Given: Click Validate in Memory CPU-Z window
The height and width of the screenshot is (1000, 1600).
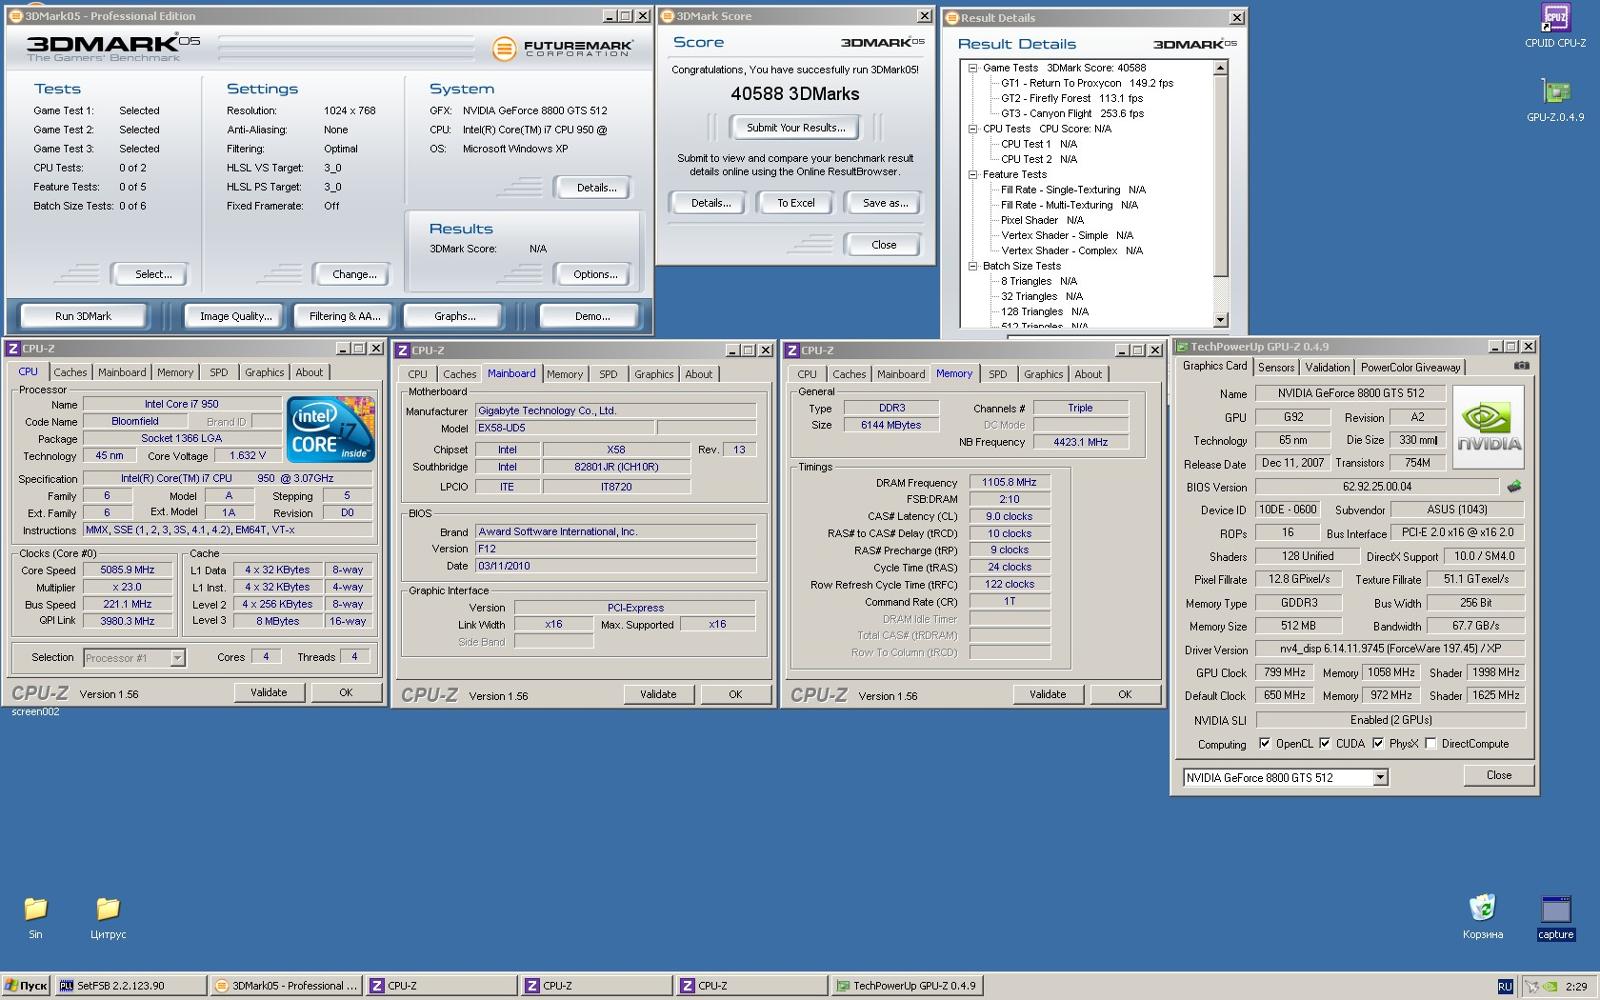Looking at the screenshot, I should 1047,694.
